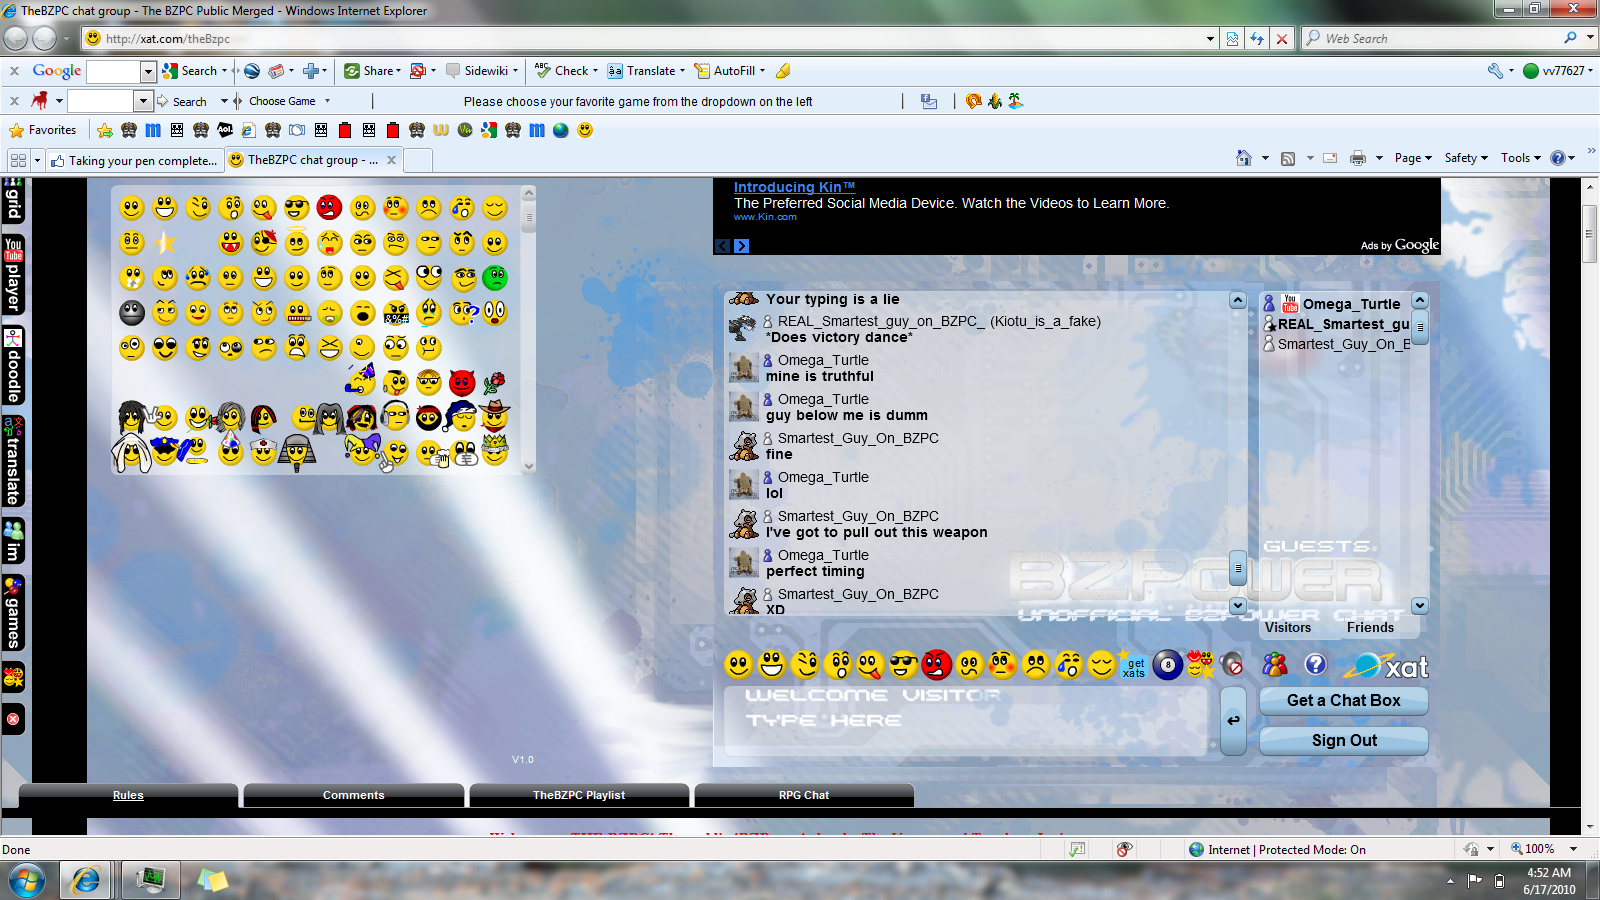Open the Windows Start button
This screenshot has height=900, width=1600.
pos(27,881)
